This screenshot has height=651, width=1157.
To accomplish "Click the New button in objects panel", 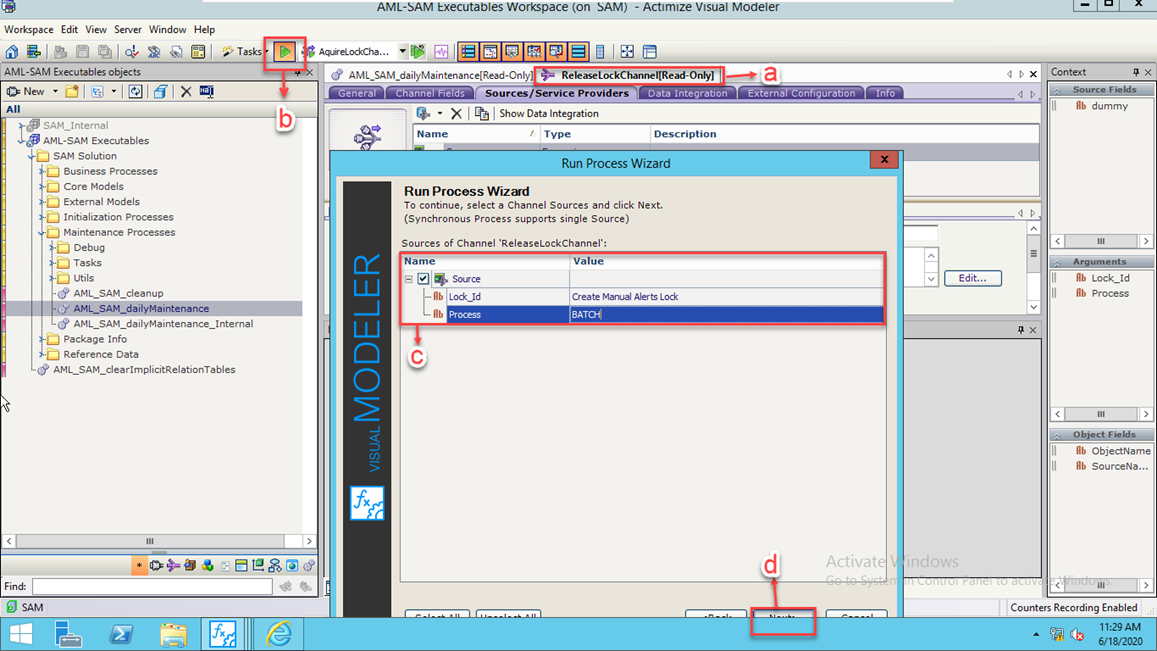I will [x=26, y=92].
